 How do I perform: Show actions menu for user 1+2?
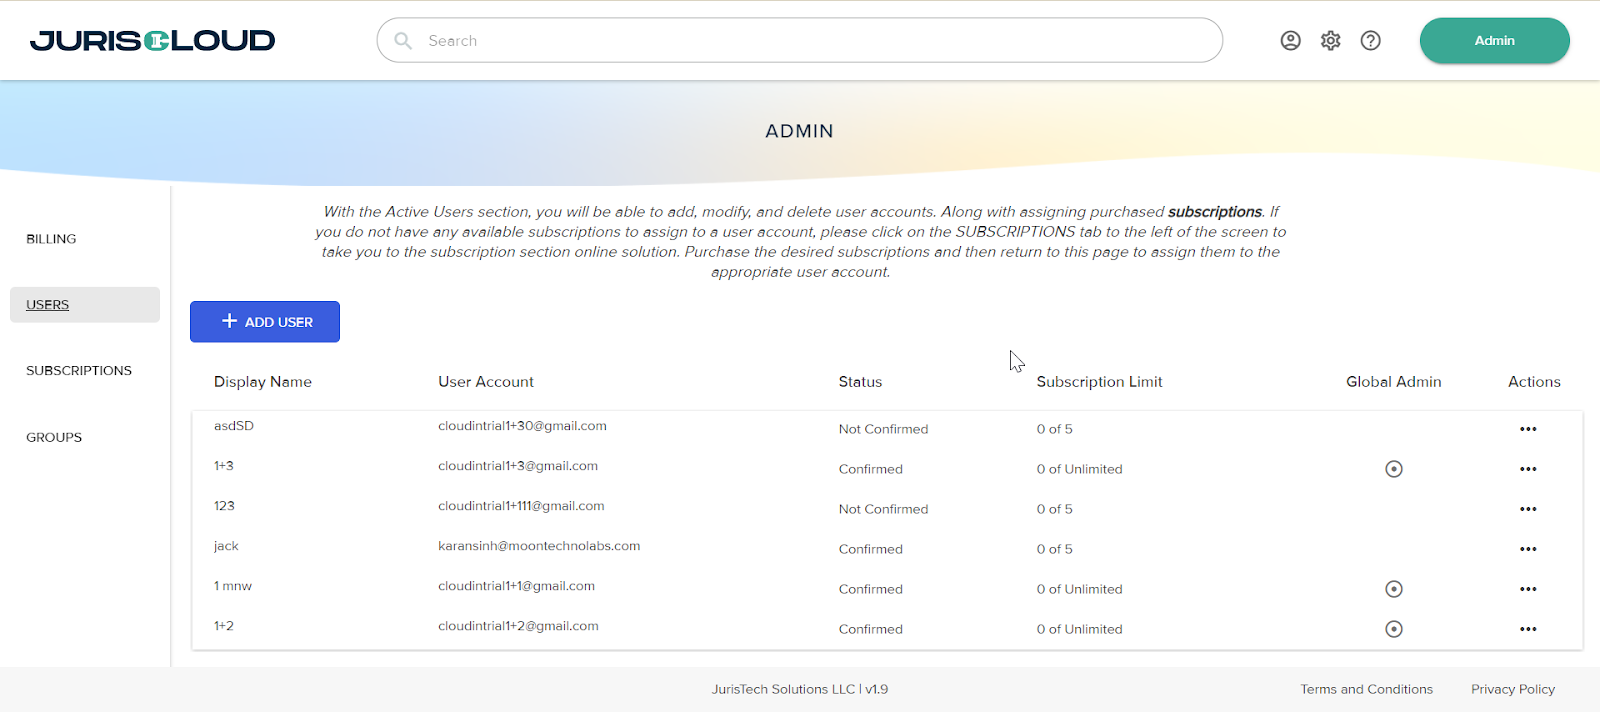point(1527,629)
